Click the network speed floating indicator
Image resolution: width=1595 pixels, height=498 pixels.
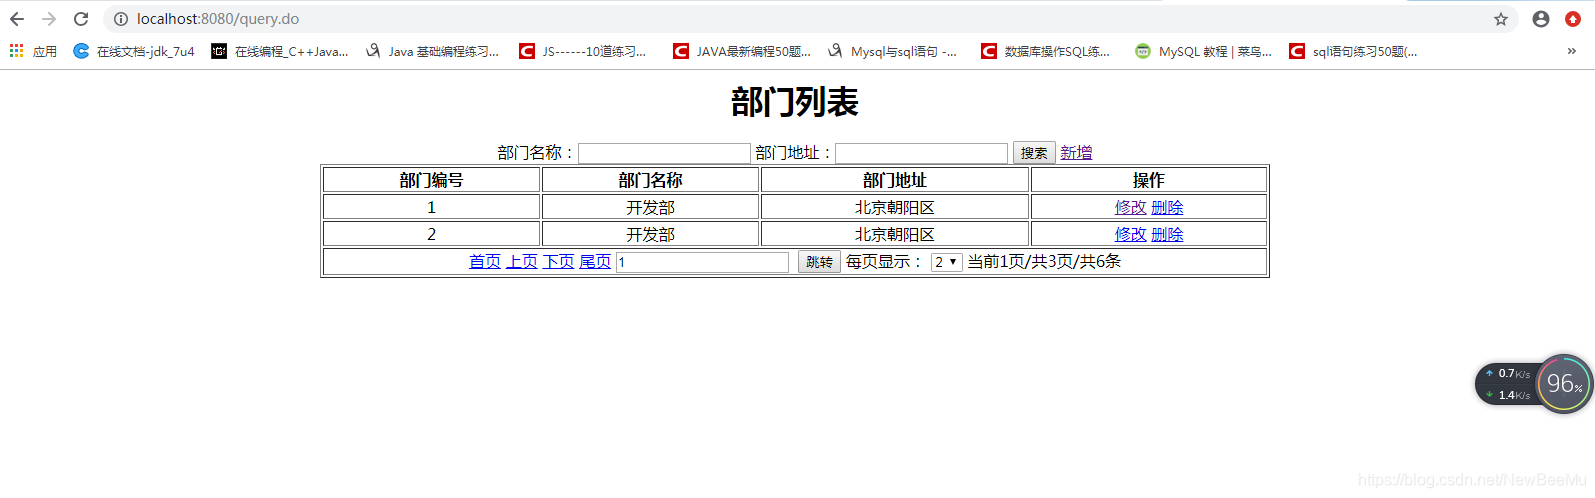(1506, 384)
